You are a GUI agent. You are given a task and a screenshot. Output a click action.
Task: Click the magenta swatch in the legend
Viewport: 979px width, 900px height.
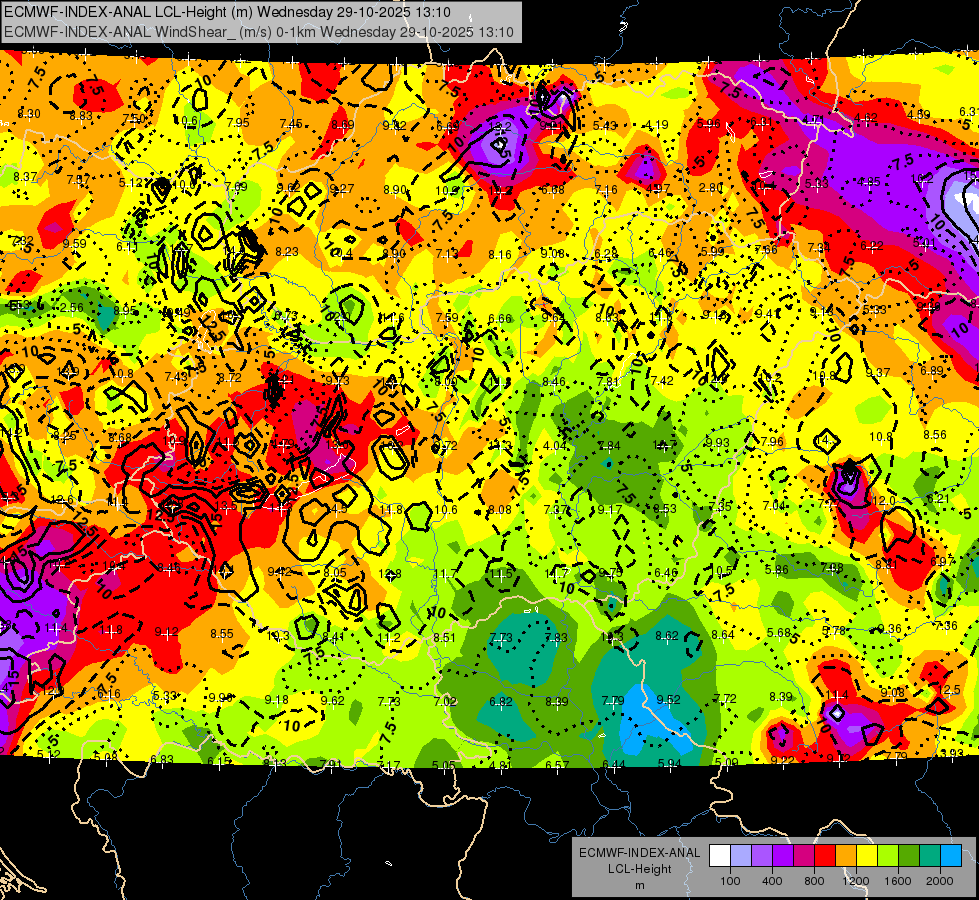(804, 856)
